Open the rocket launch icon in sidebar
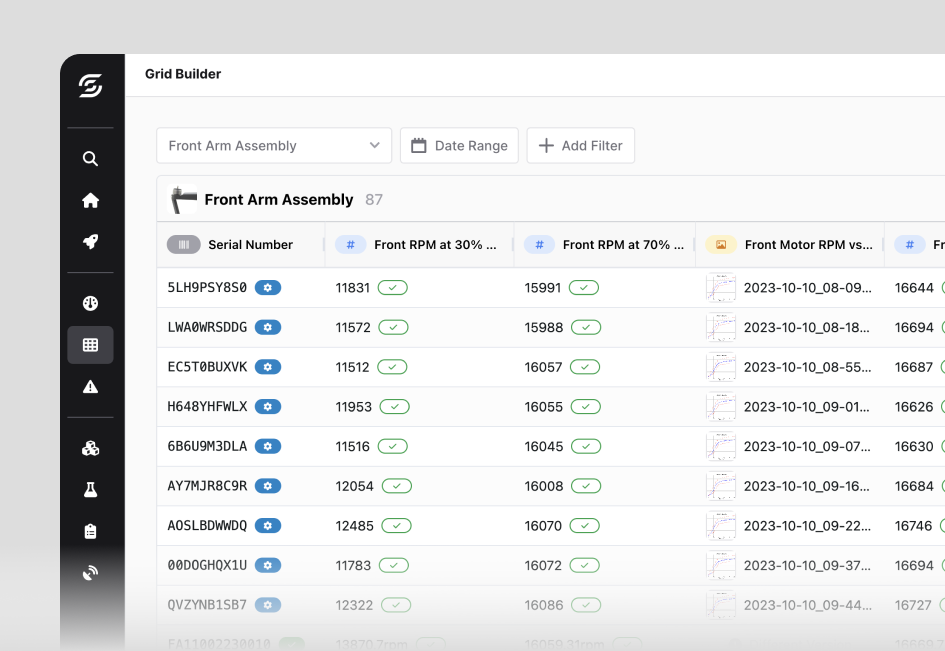Viewport: 945px width, 651px height. point(90,242)
